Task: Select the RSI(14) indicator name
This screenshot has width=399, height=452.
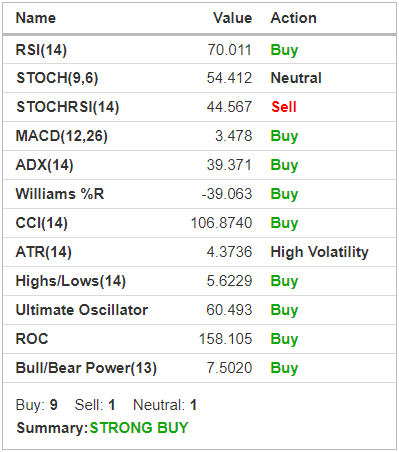Action: coord(41,50)
